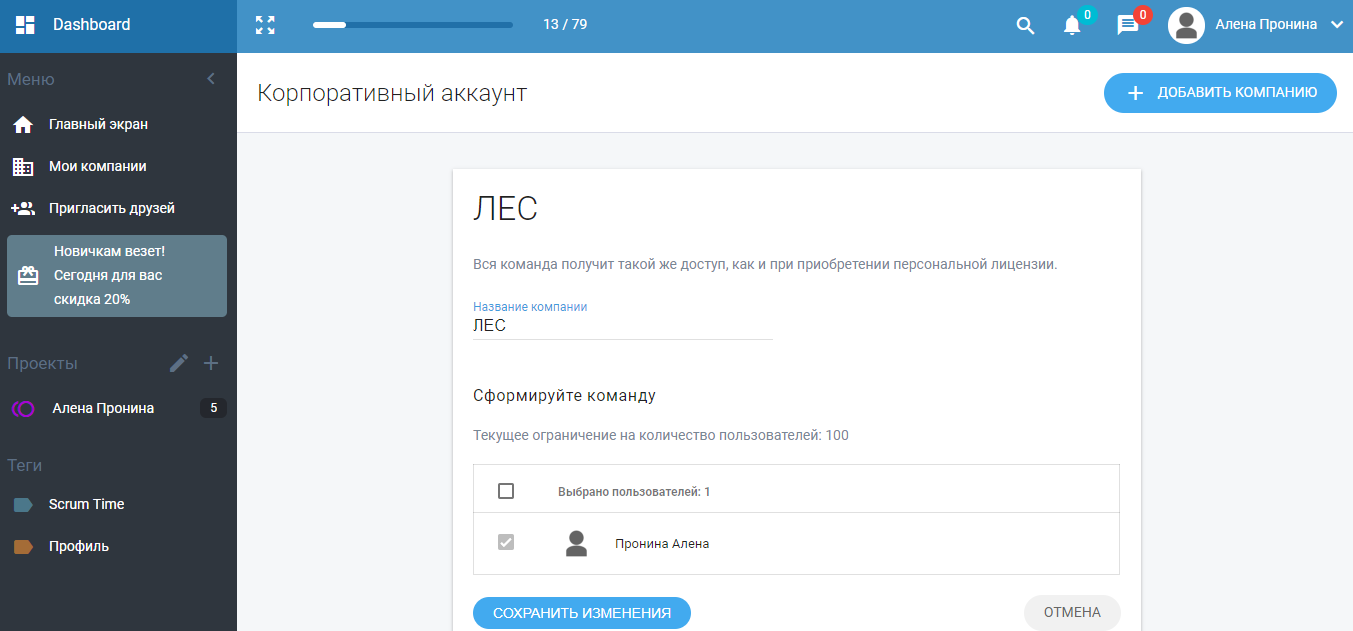Click ДОБАВИТЬ КОМПАНИЮ button
The width and height of the screenshot is (1353, 631).
(1220, 93)
